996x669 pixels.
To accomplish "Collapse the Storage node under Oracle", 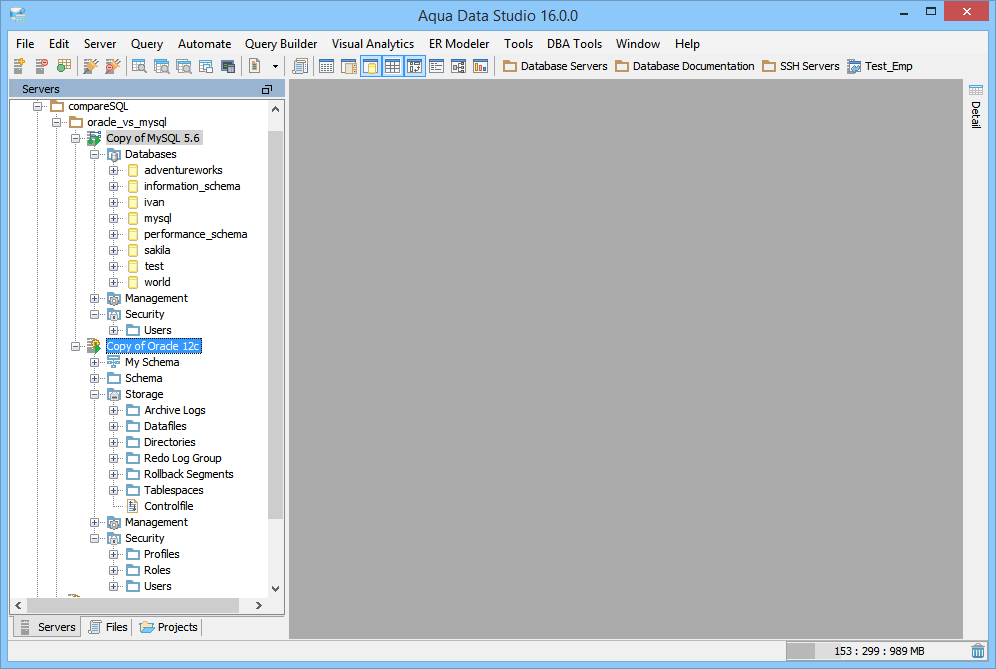I will pos(94,394).
